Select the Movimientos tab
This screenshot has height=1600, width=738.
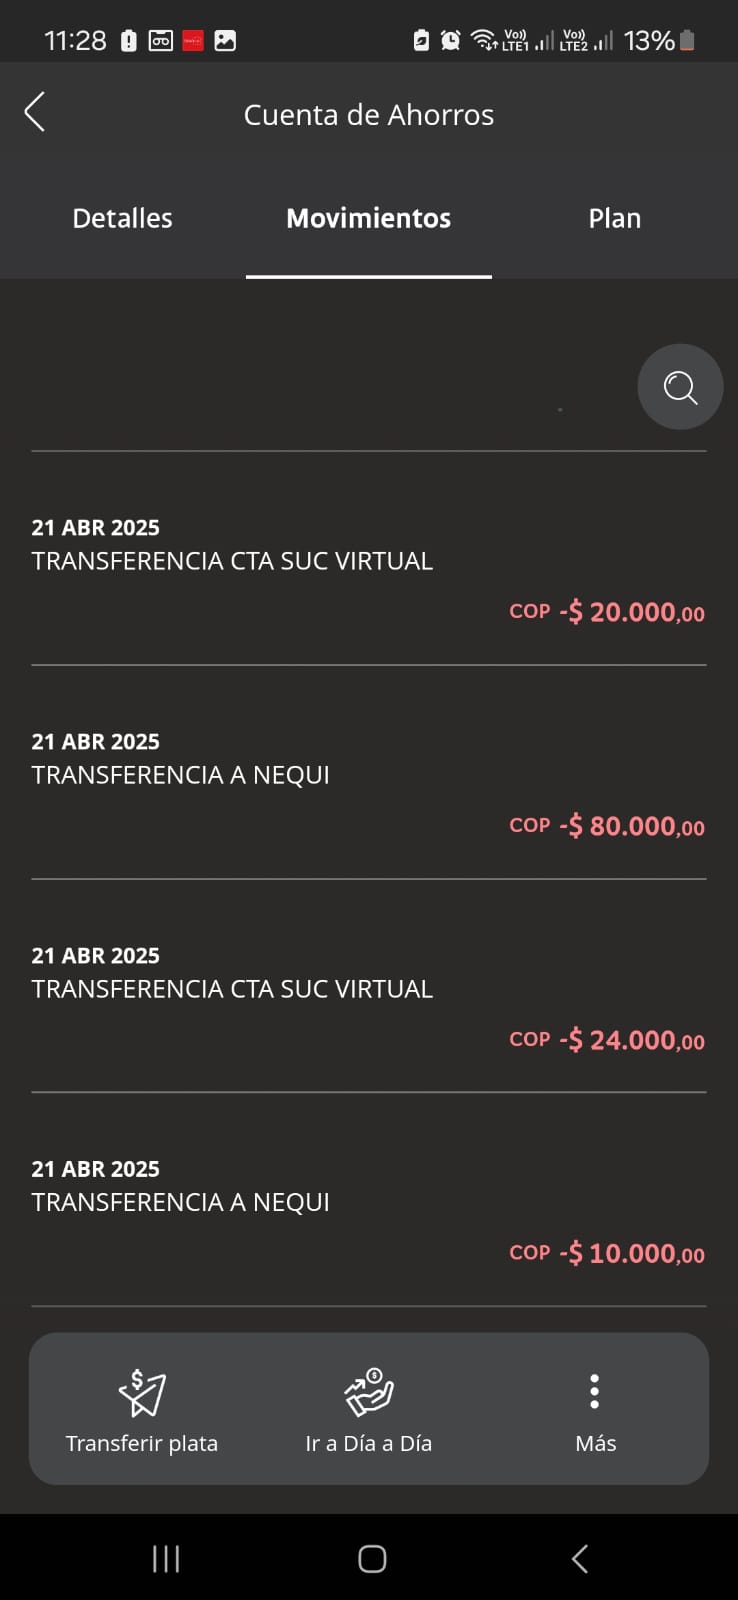tap(368, 218)
